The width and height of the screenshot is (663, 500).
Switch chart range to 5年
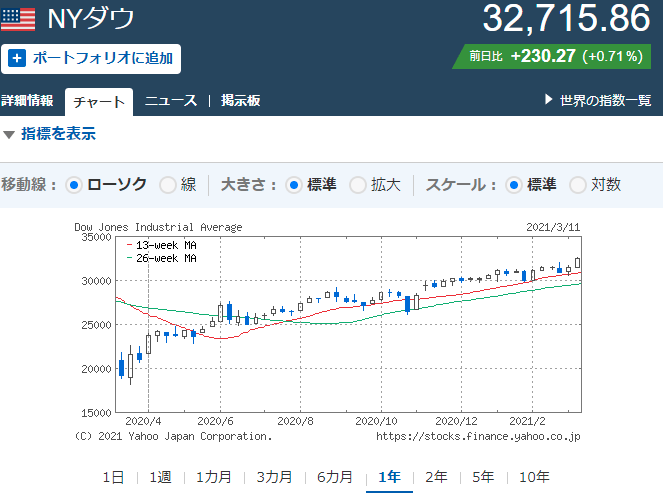point(483,477)
